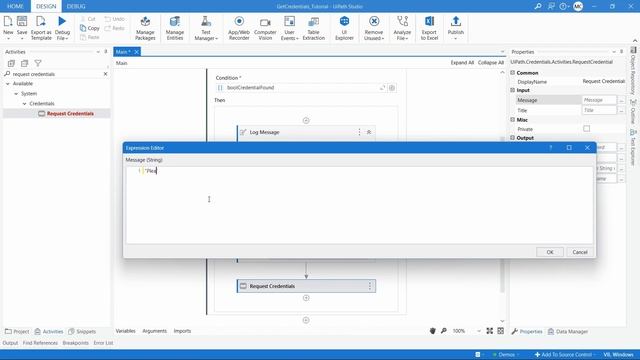The height and width of the screenshot is (360, 640).
Task: Copy selected activity
Action: tap(90, 28)
